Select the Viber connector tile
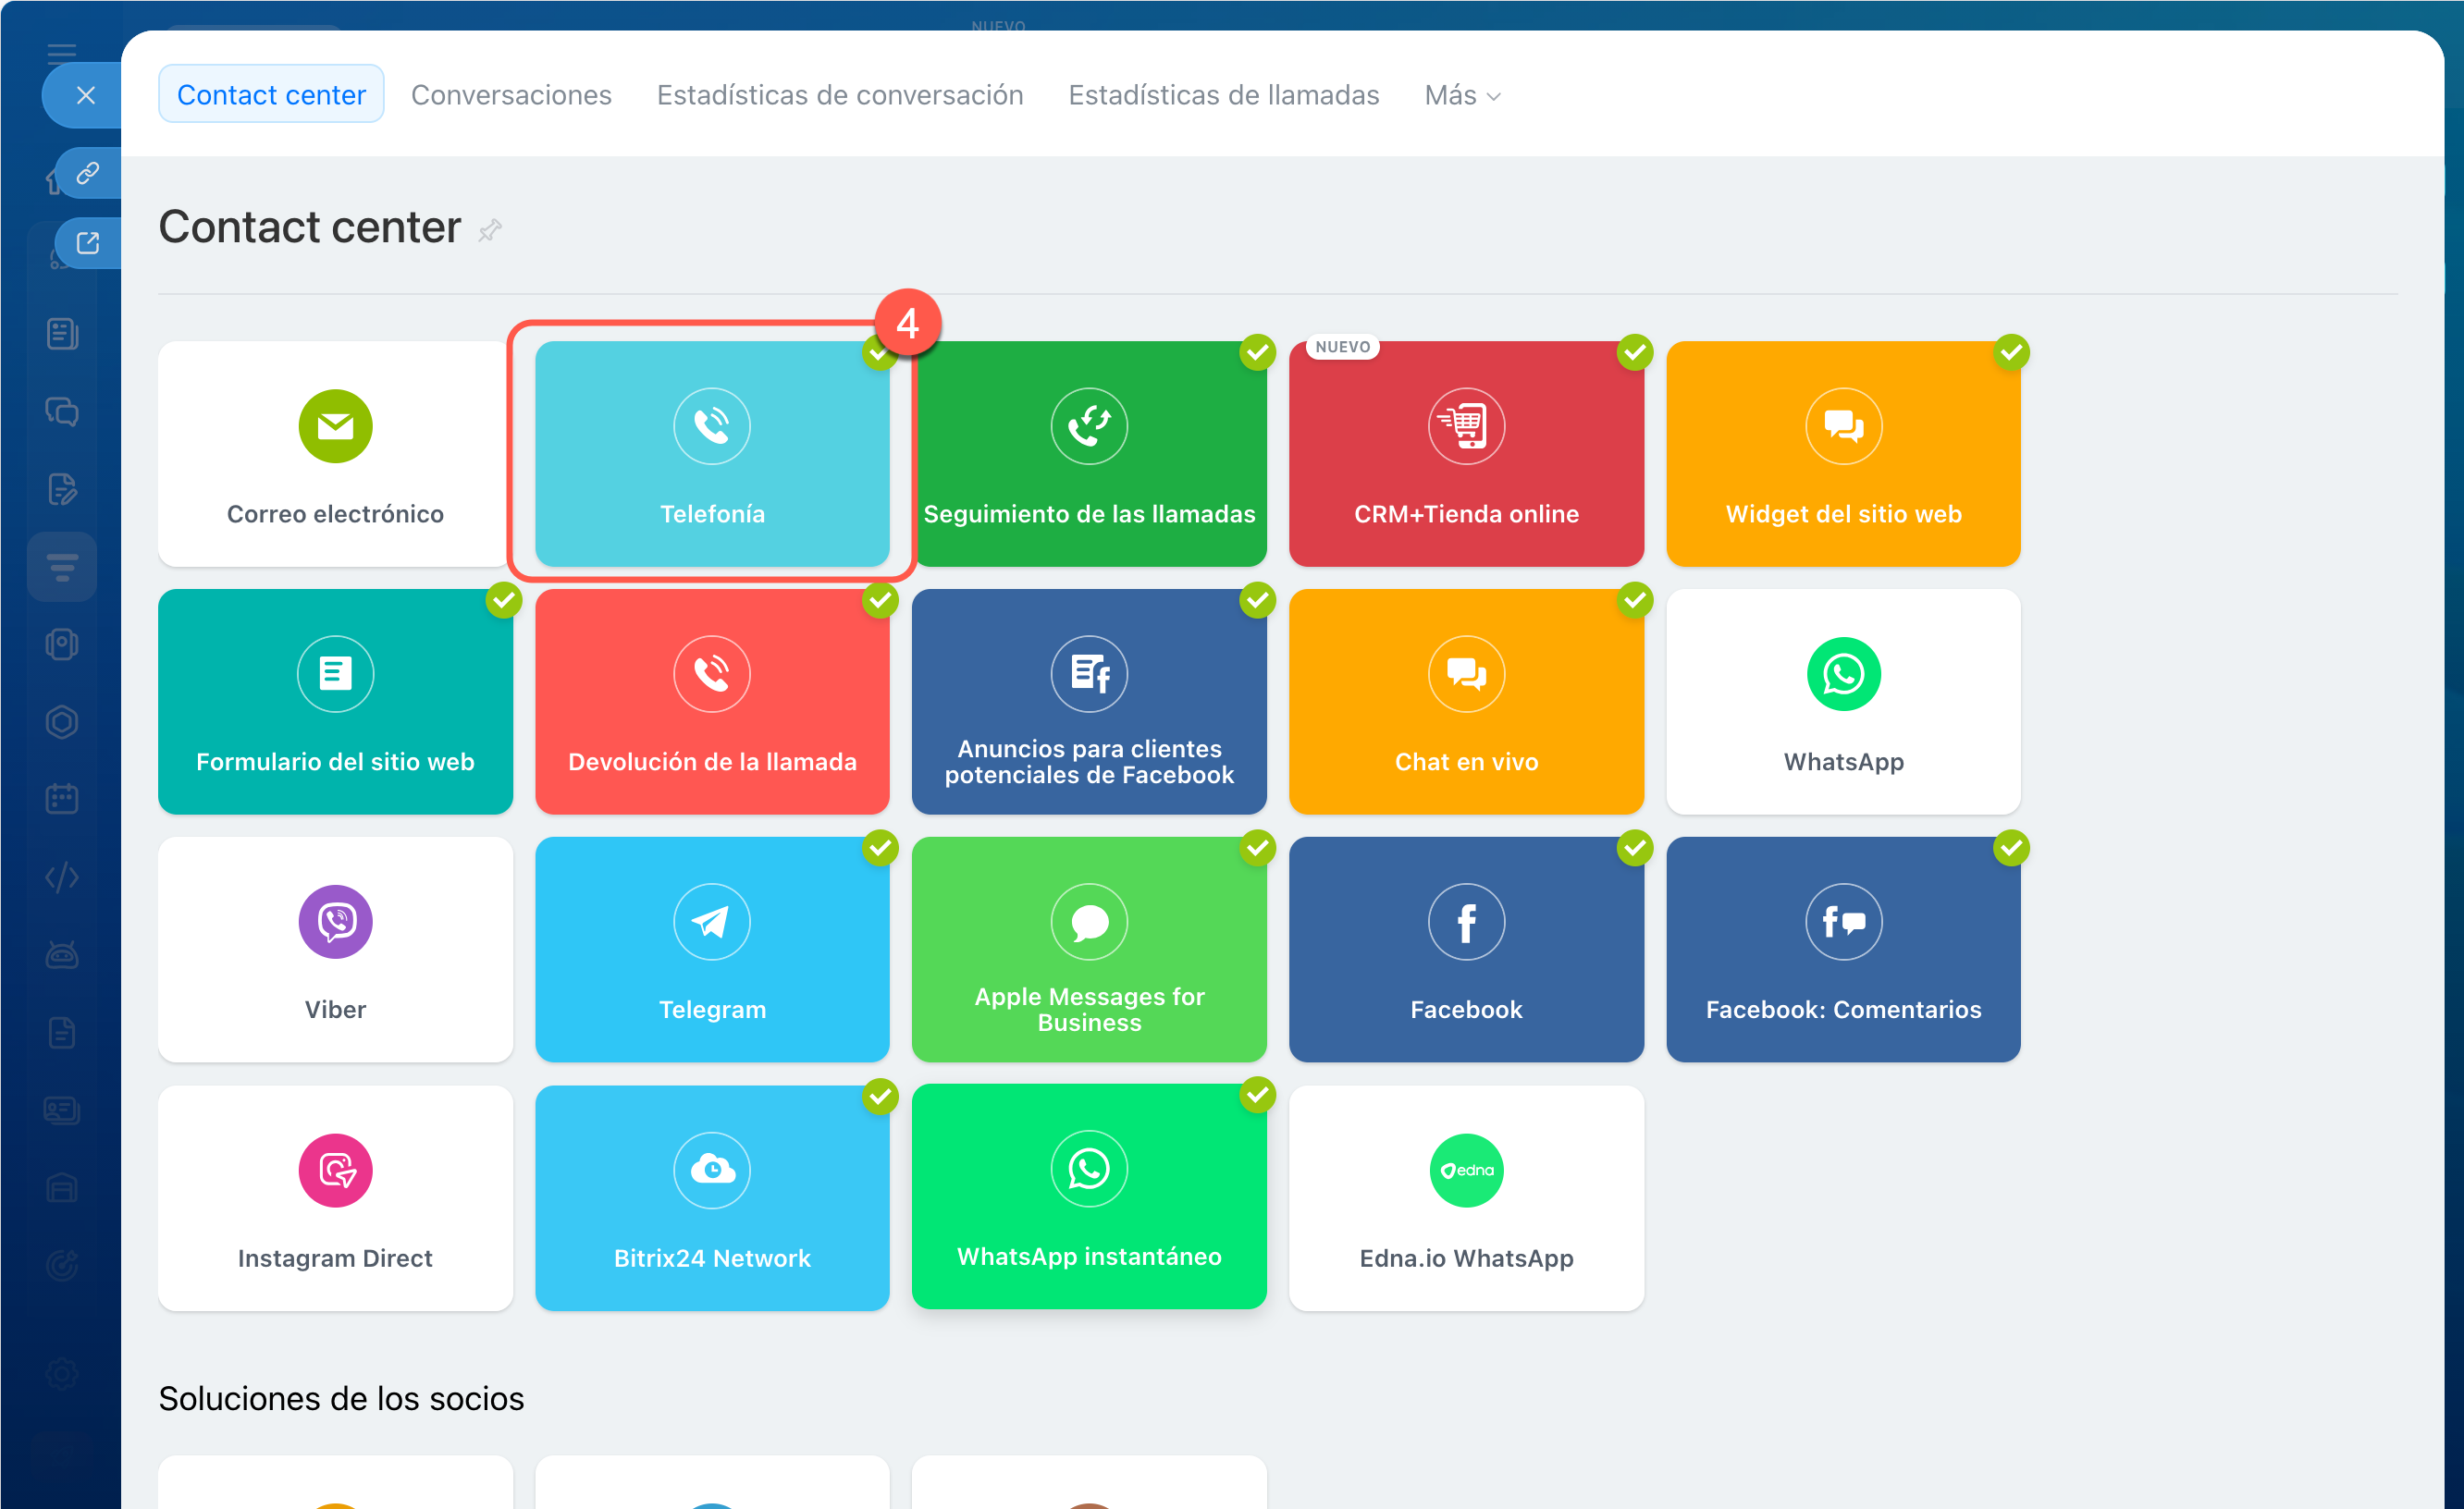This screenshot has width=2464, height=1509. pos(335,950)
